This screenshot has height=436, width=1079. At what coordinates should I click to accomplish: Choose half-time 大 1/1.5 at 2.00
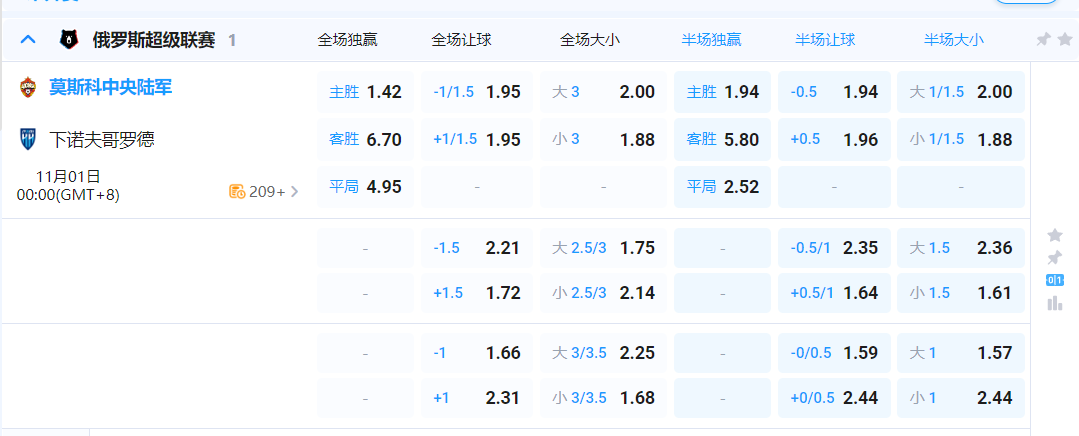tap(961, 92)
